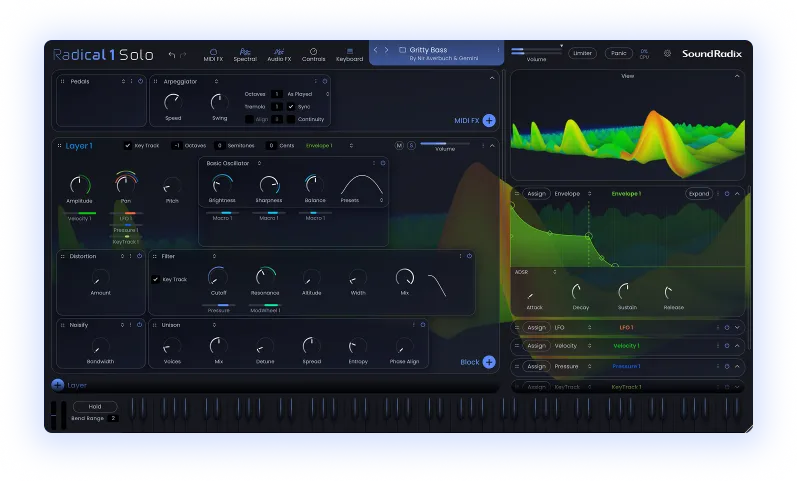Image resolution: width=797 pixels, height=481 pixels.
Task: Open the MIDI FX section
Action: (x=213, y=55)
